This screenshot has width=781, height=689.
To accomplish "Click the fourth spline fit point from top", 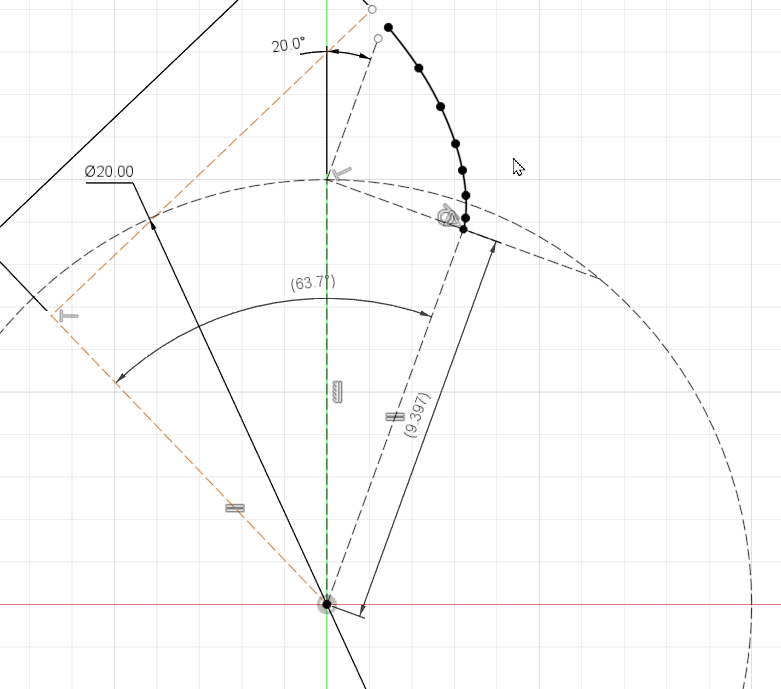I will 455,144.
